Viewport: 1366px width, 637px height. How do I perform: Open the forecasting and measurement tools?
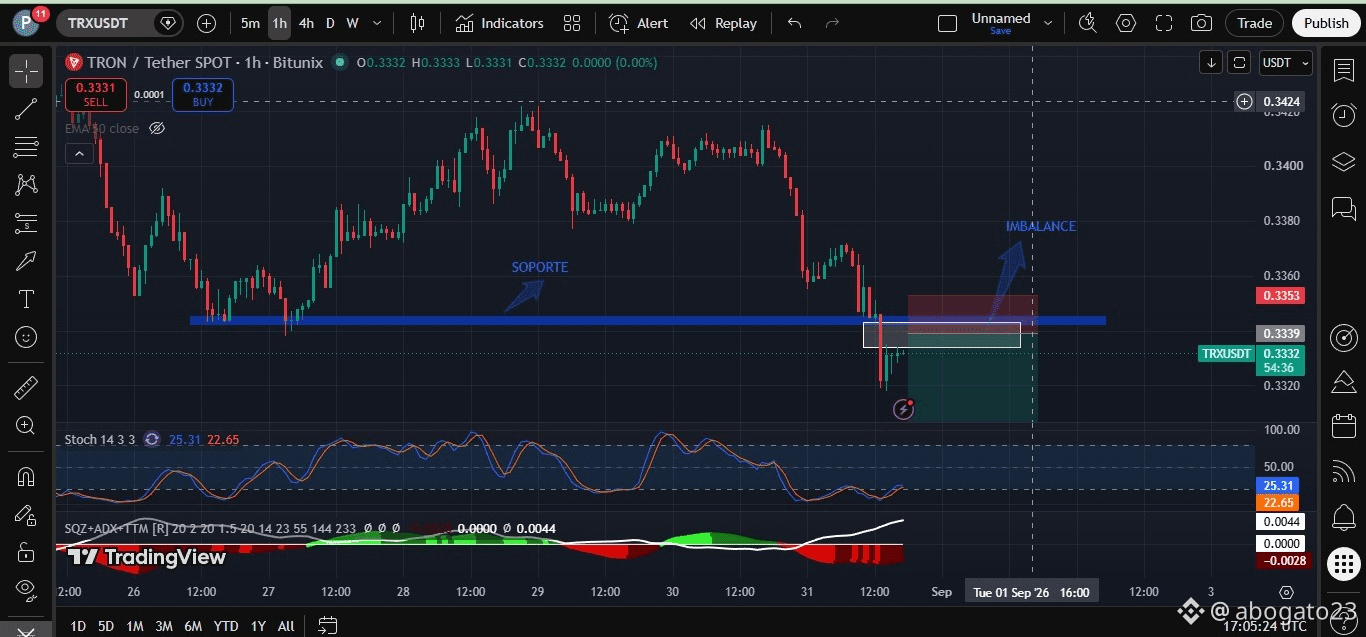[x=26, y=223]
